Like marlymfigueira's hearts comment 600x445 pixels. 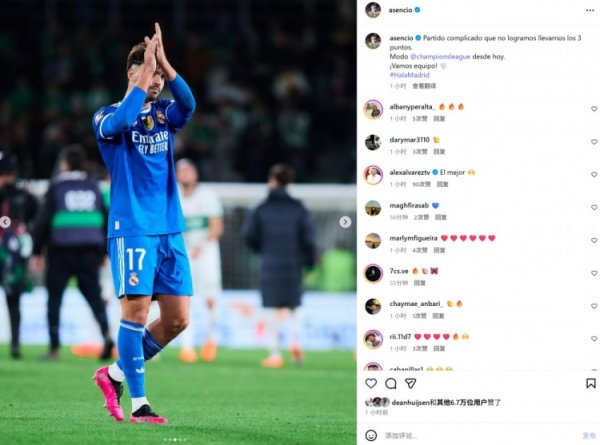(594, 240)
